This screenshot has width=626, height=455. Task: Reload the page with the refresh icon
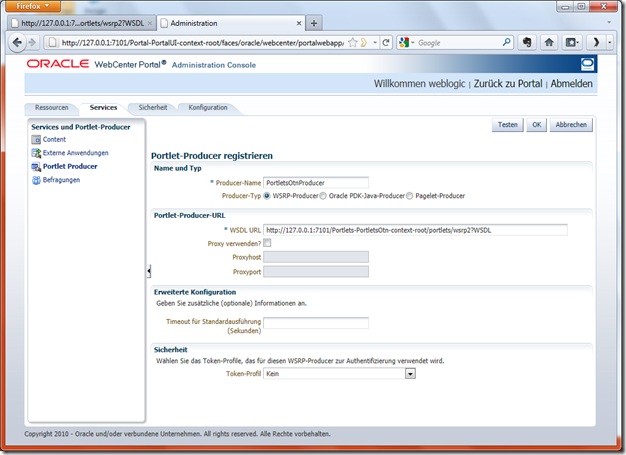[386, 43]
